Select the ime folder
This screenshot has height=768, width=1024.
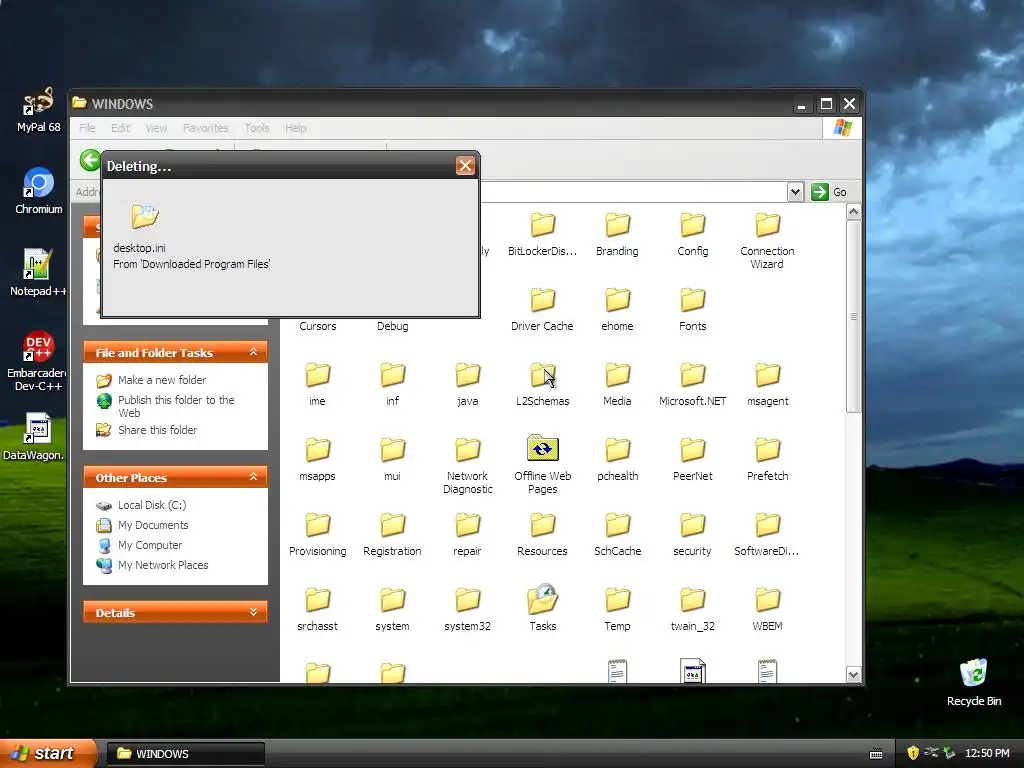(x=317, y=383)
